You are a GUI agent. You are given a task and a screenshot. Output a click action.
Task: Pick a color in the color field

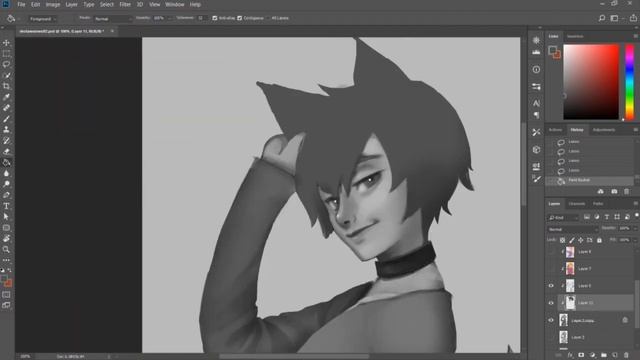(x=591, y=82)
